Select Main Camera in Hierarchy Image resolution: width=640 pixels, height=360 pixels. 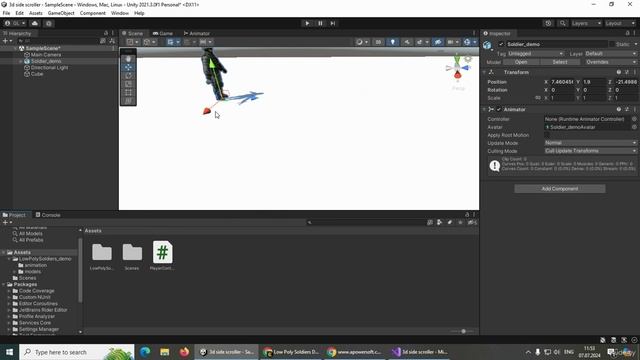tap(46, 55)
